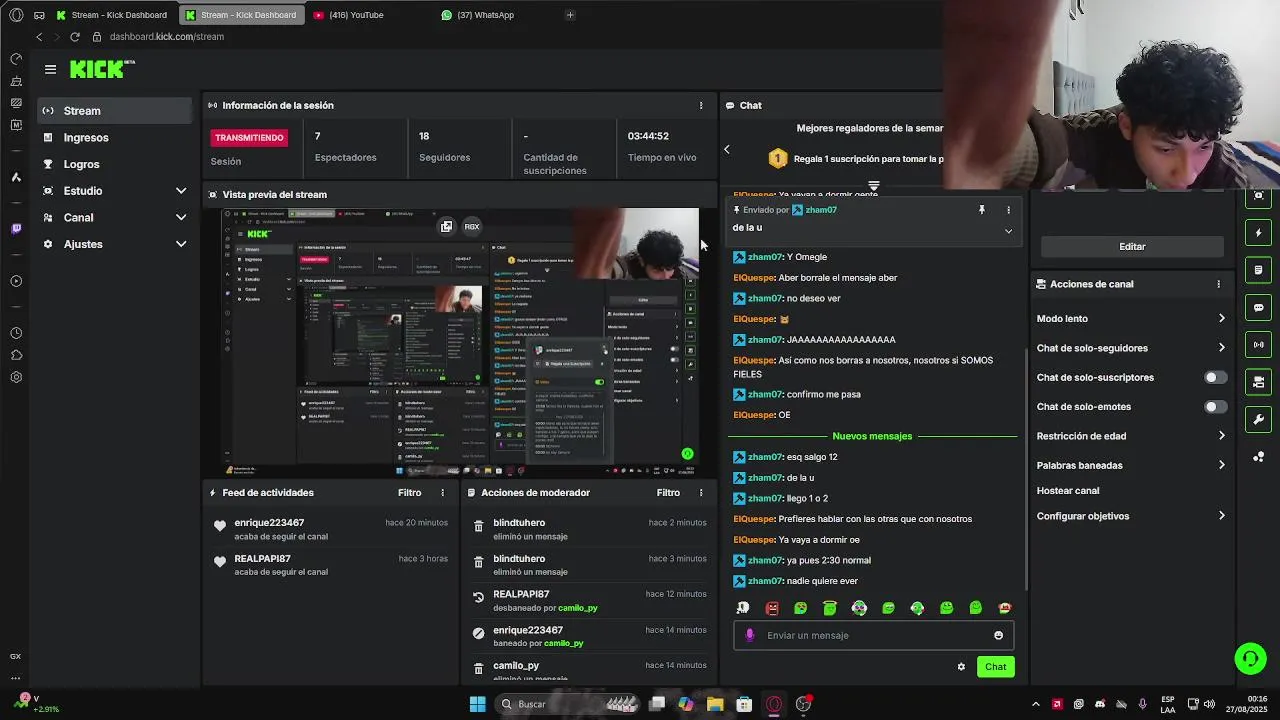Open pinned message three-dot options
The image size is (1280, 720).
pos(1008,210)
